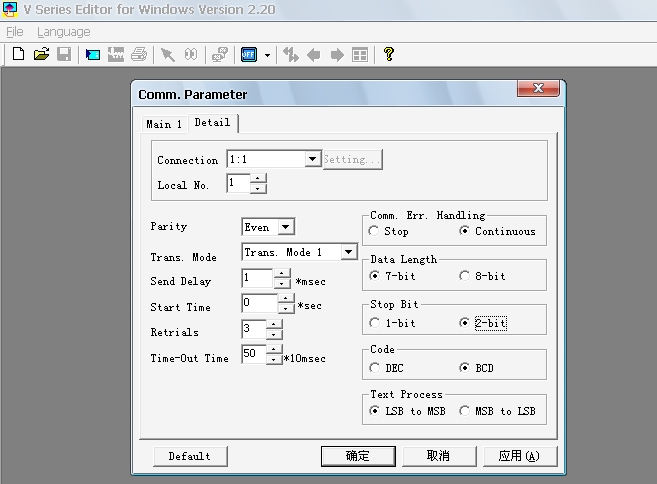Choose 8-bit data length

pyautogui.click(x=465, y=276)
